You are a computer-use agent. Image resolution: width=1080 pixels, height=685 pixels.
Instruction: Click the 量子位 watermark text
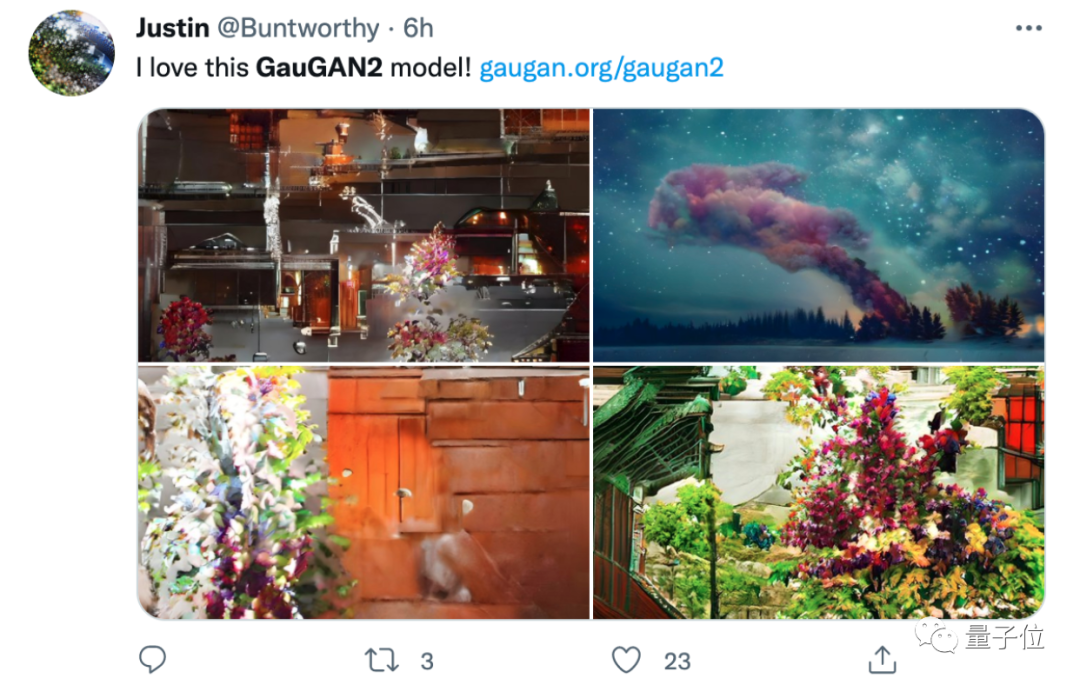tap(1004, 637)
